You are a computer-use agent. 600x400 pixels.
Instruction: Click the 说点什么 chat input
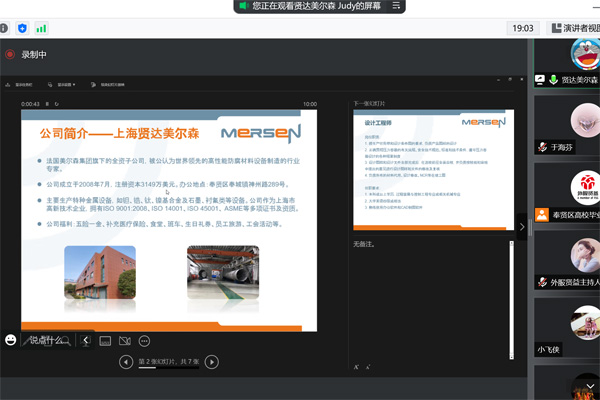46,340
